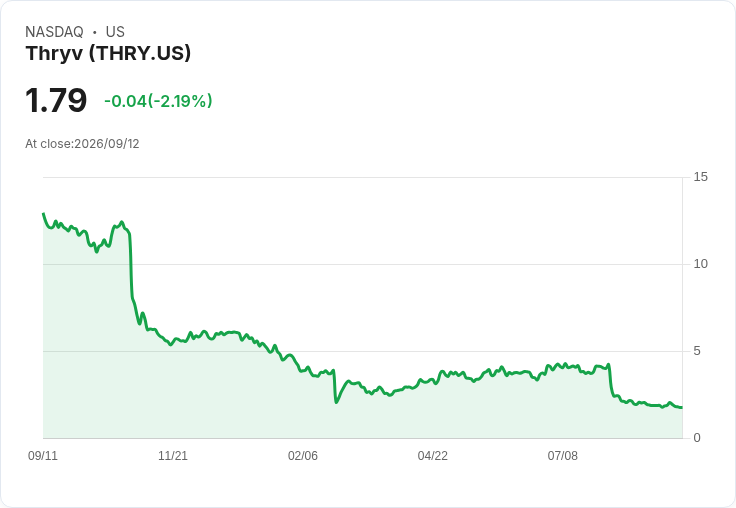Click the 0 value on price axis
736x508 pixels.
pyautogui.click(x=697, y=438)
